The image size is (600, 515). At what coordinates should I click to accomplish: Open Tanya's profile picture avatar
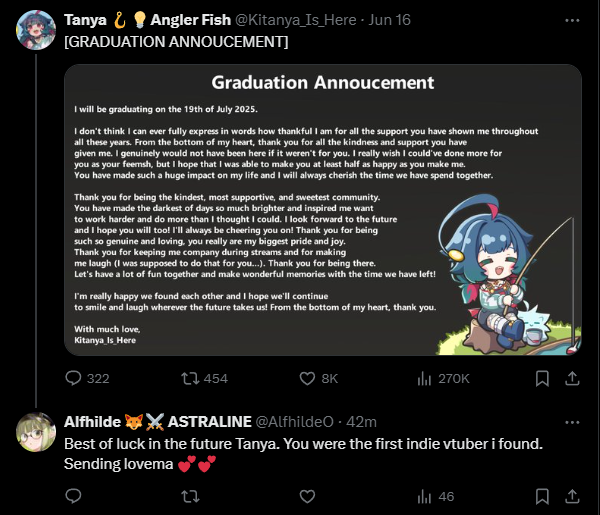click(x=36, y=30)
